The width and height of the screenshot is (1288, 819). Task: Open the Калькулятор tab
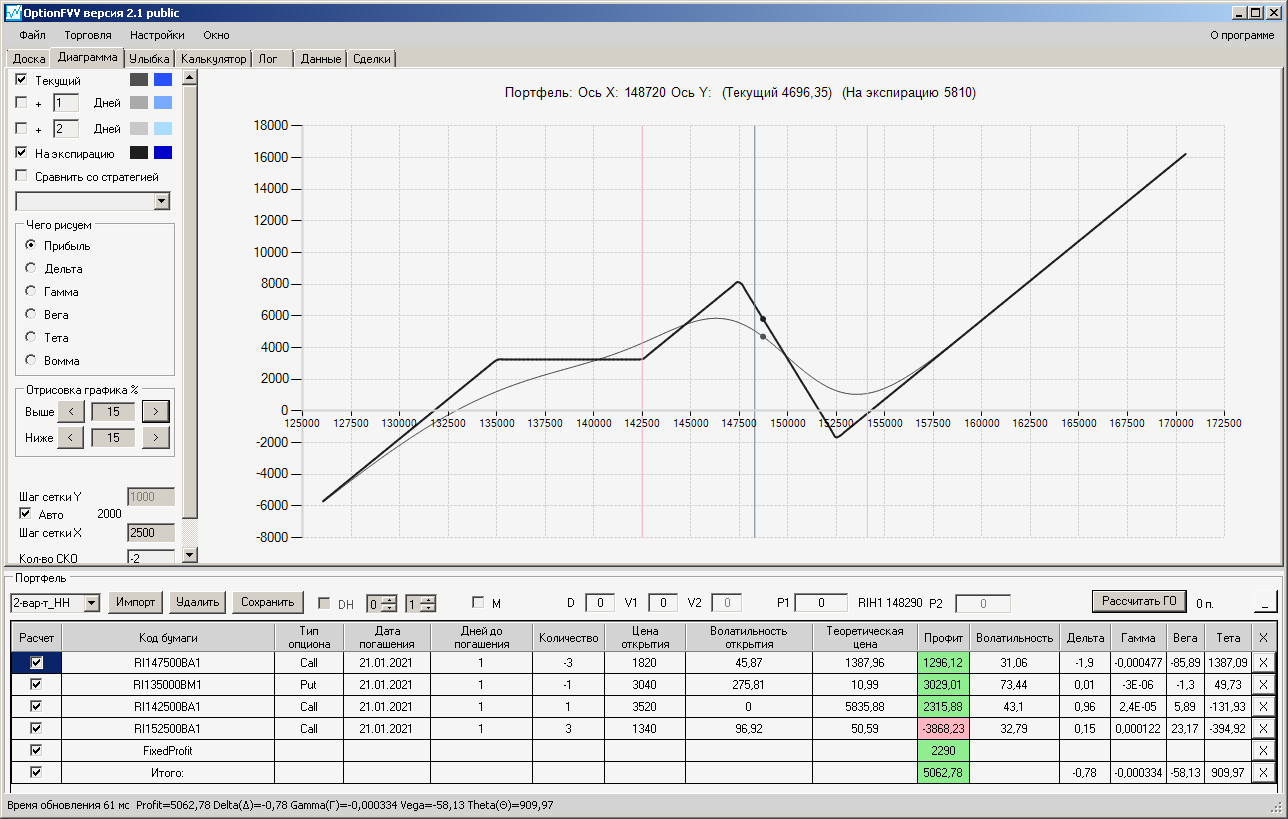point(213,59)
